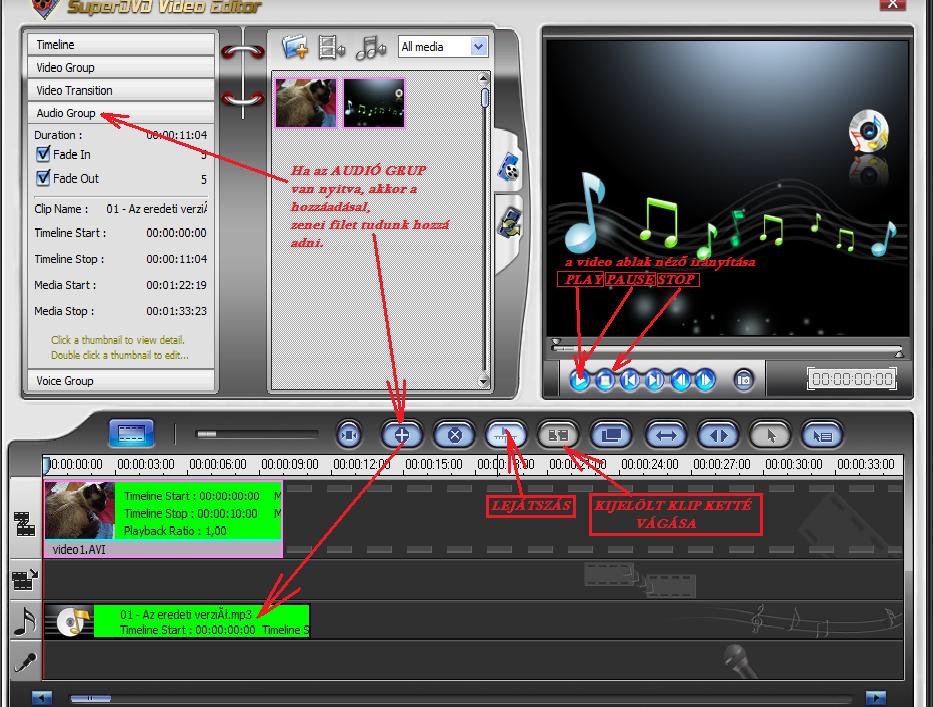The width and height of the screenshot is (933, 707).
Task: Toggle the timeline/storyboard view button
Action: tap(132, 433)
